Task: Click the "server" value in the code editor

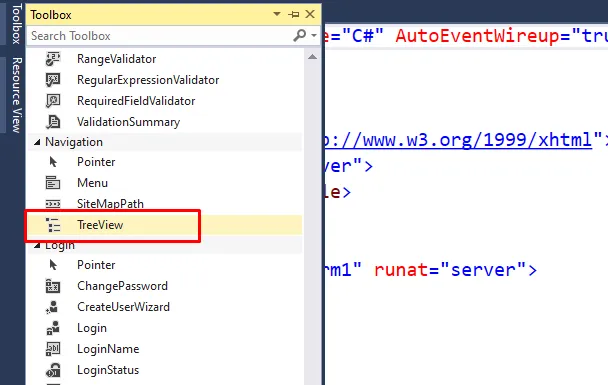Action: point(483,269)
